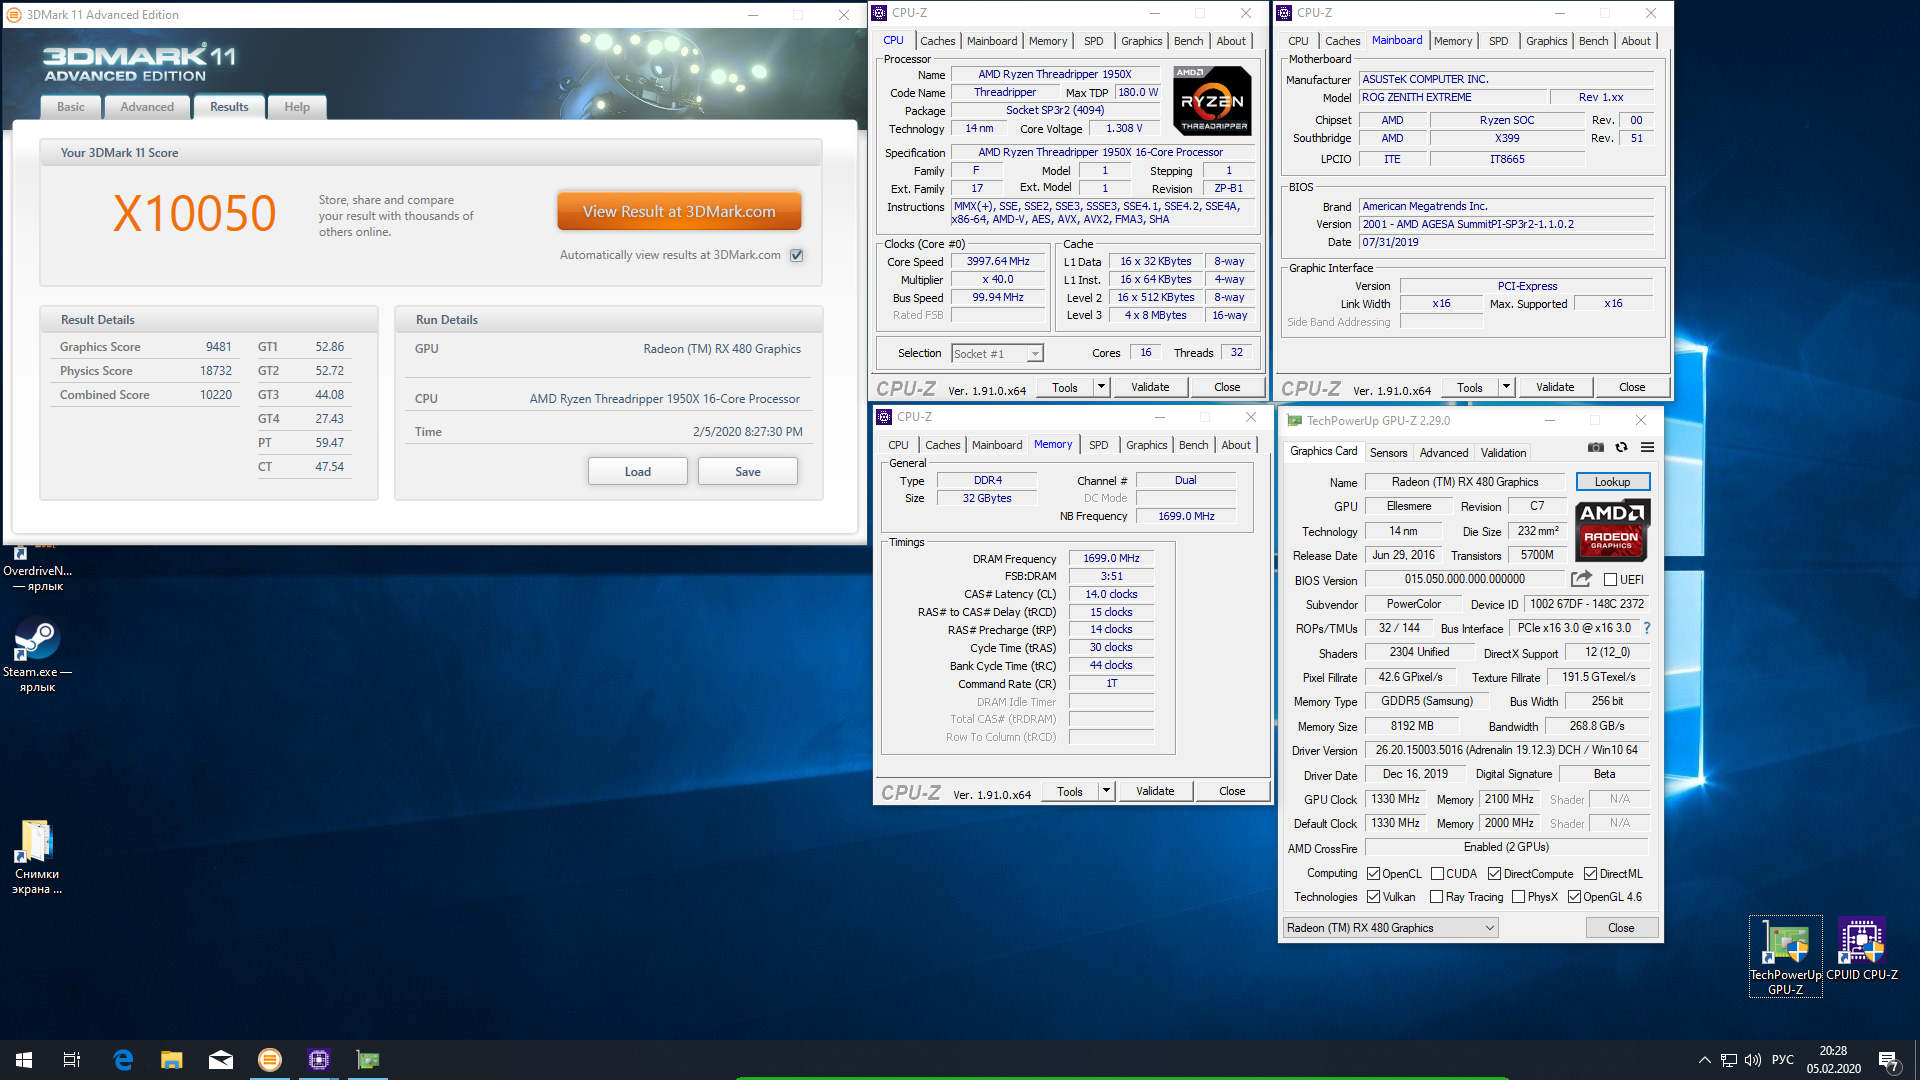Click Save button in Run Details
1920x1080 pixels.
(747, 472)
